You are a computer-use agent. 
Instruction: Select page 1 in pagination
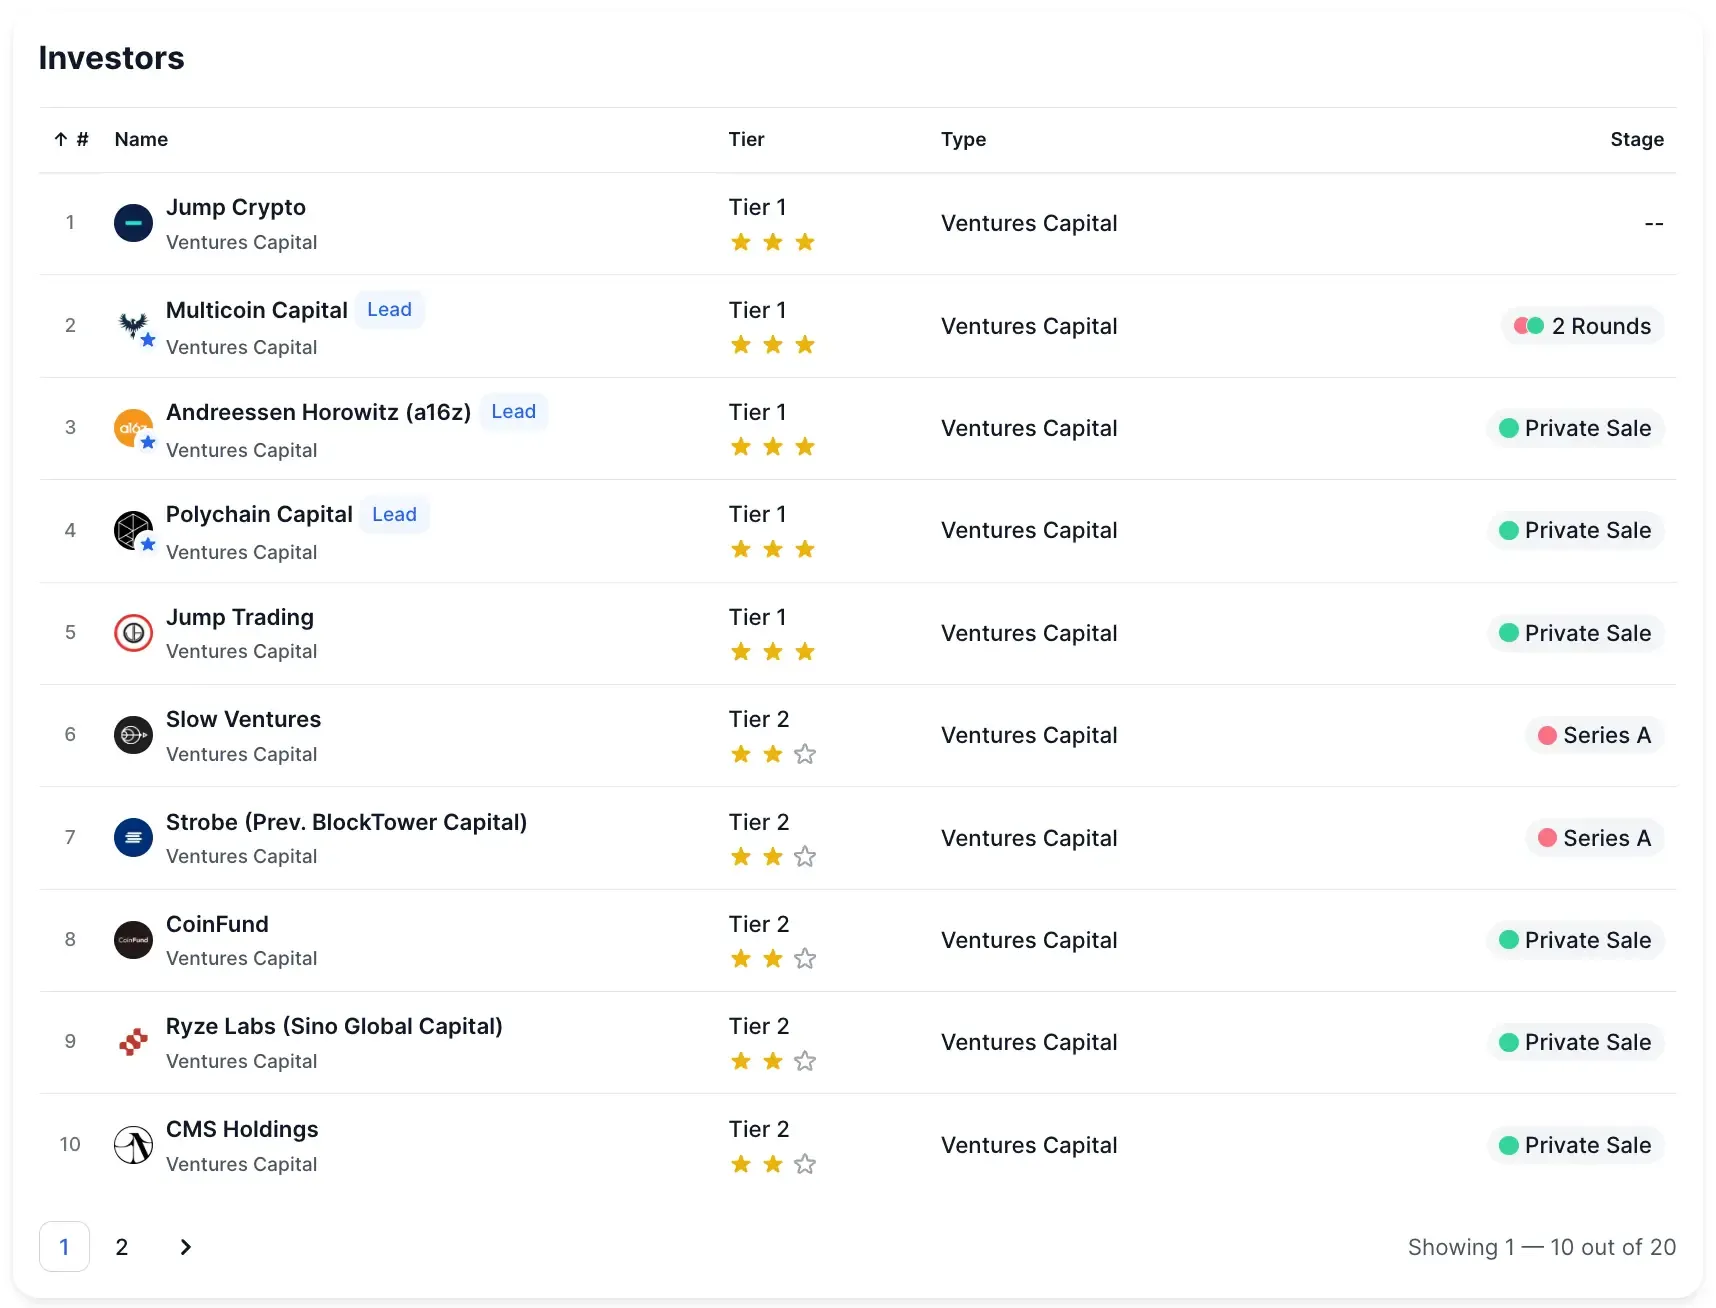64,1247
